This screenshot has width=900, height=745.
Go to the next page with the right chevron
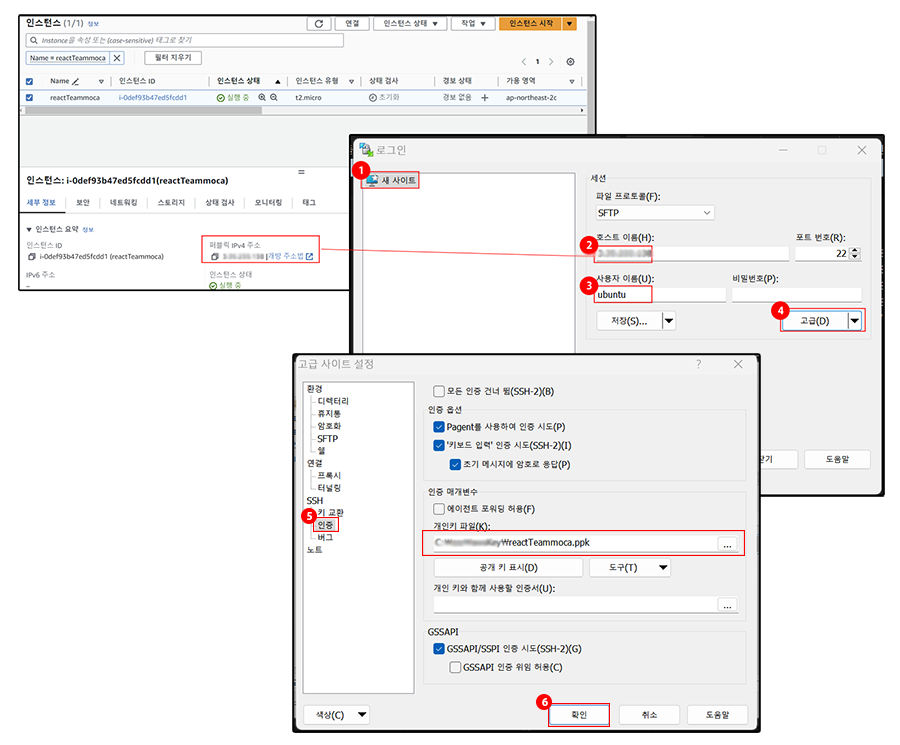pos(551,61)
